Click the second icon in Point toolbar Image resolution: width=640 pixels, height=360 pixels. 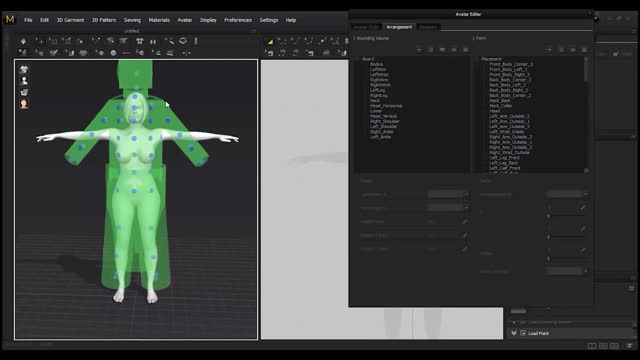562,49
